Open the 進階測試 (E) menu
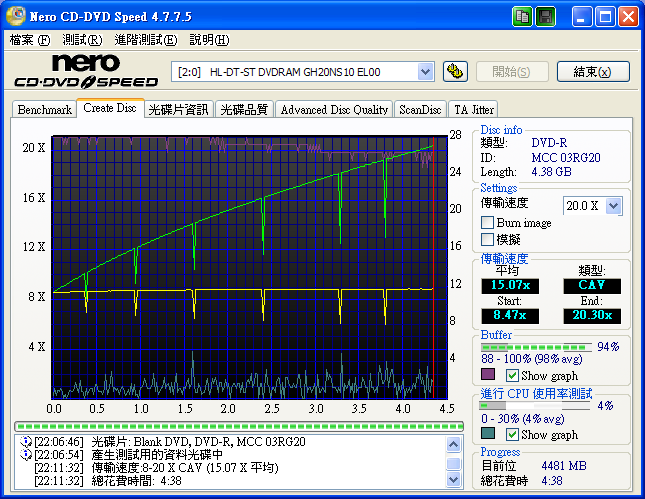Viewport: 645px width, 499px height. (x=145, y=40)
